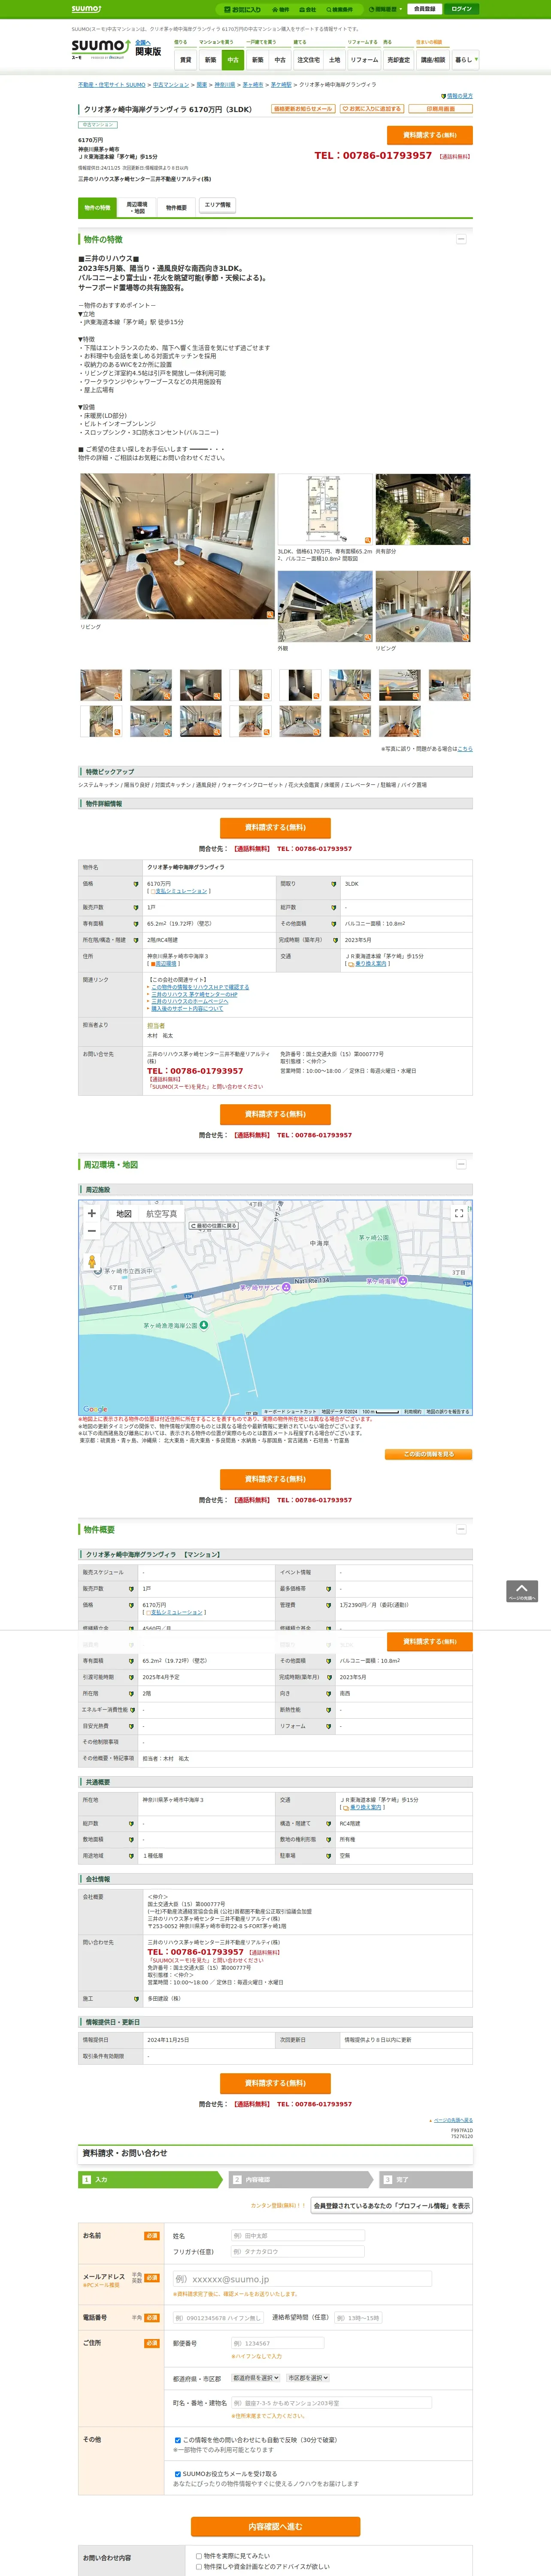The width and height of the screenshot is (551, 2576).
Task: Open the リフォーム navigation tab
Action: click(x=364, y=60)
